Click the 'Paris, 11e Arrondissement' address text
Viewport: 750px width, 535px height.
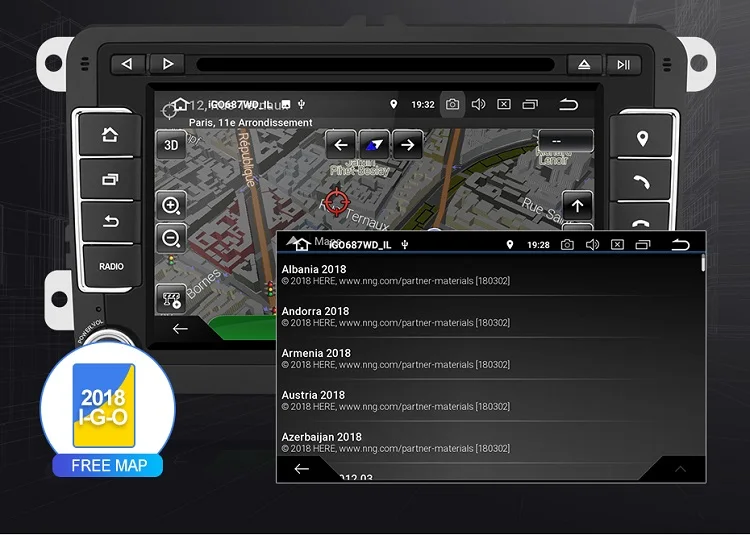(251, 122)
